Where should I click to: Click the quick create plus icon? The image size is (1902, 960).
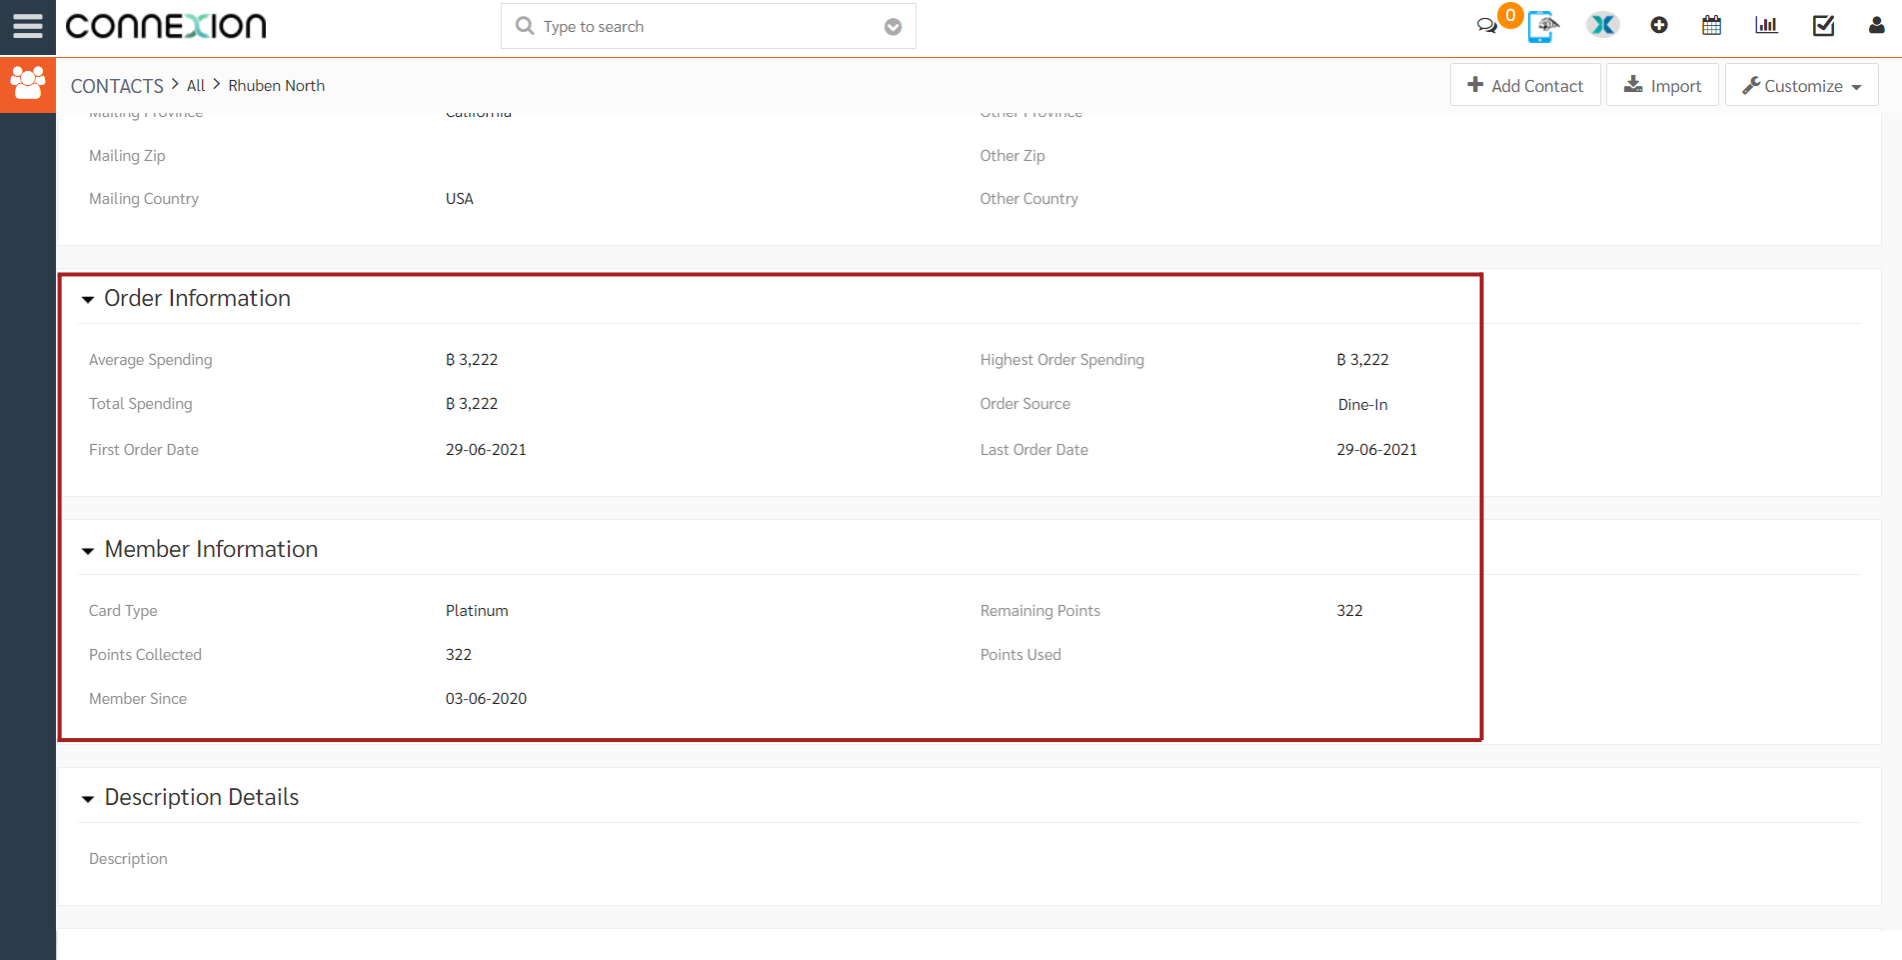pyautogui.click(x=1659, y=26)
